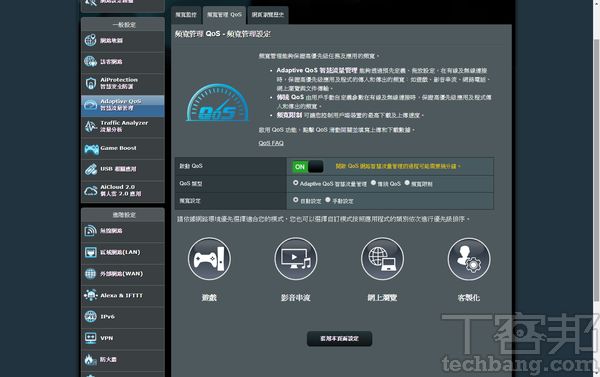Select the 手動設定 manual bandwidth radio button
600x377 pixels.
pos(328,200)
